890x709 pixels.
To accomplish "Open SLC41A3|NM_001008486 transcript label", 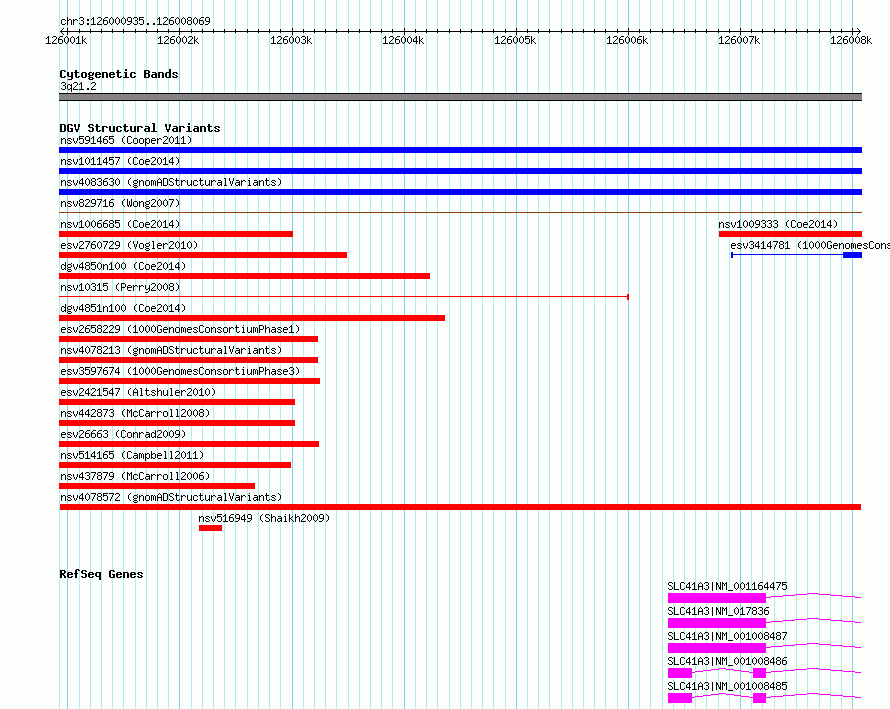I will click(x=727, y=661).
